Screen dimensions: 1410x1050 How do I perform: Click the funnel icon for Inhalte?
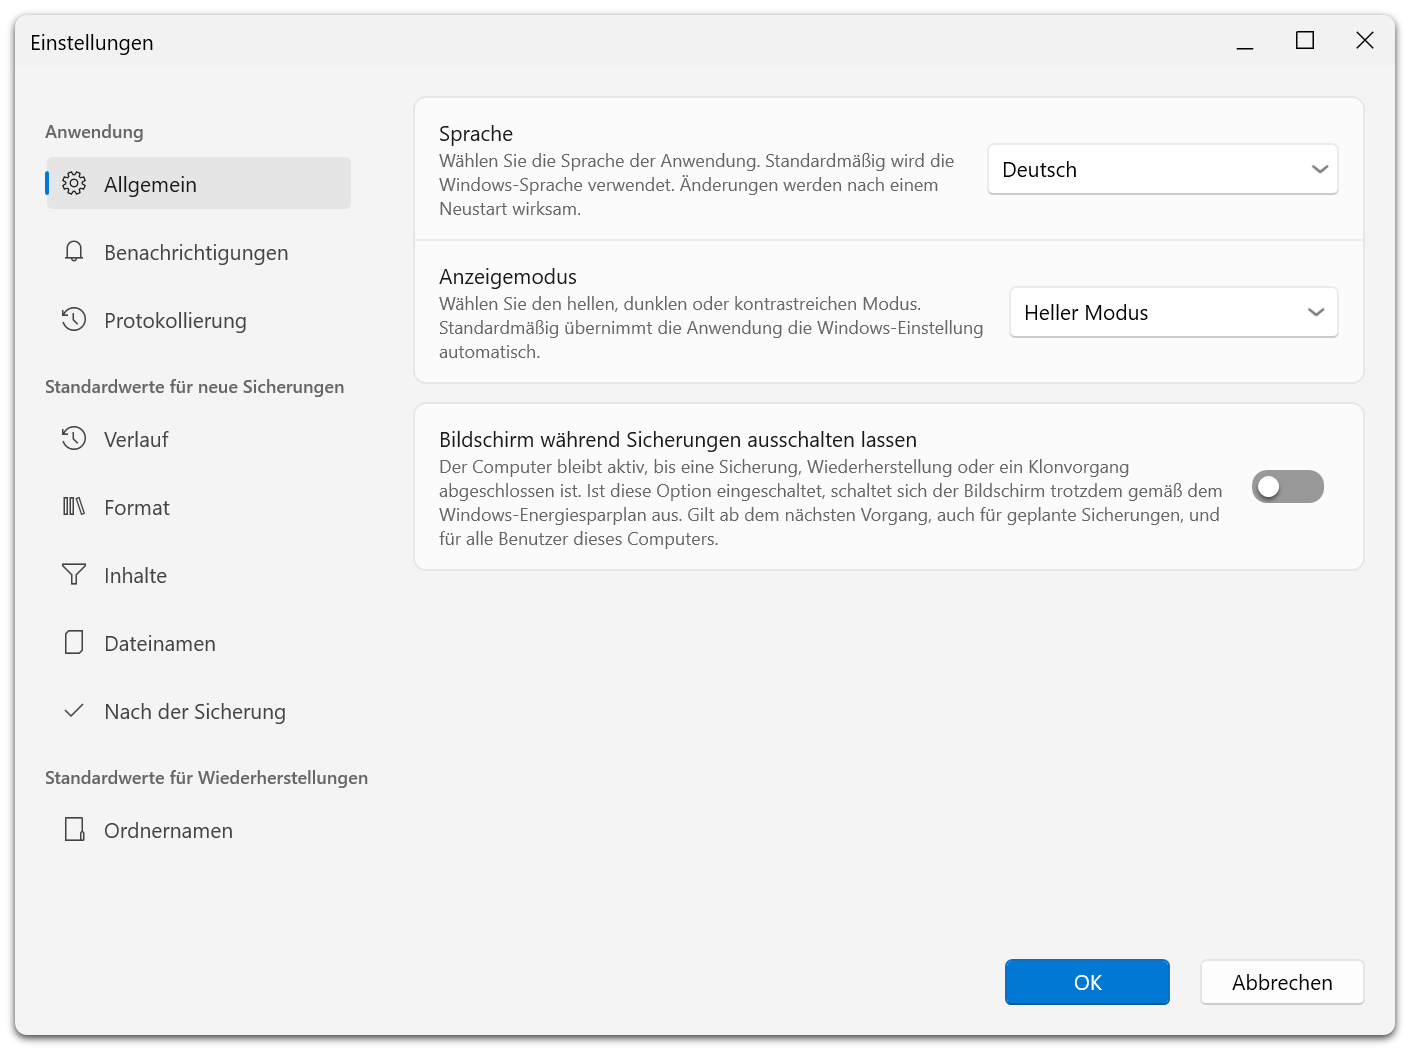(x=74, y=574)
